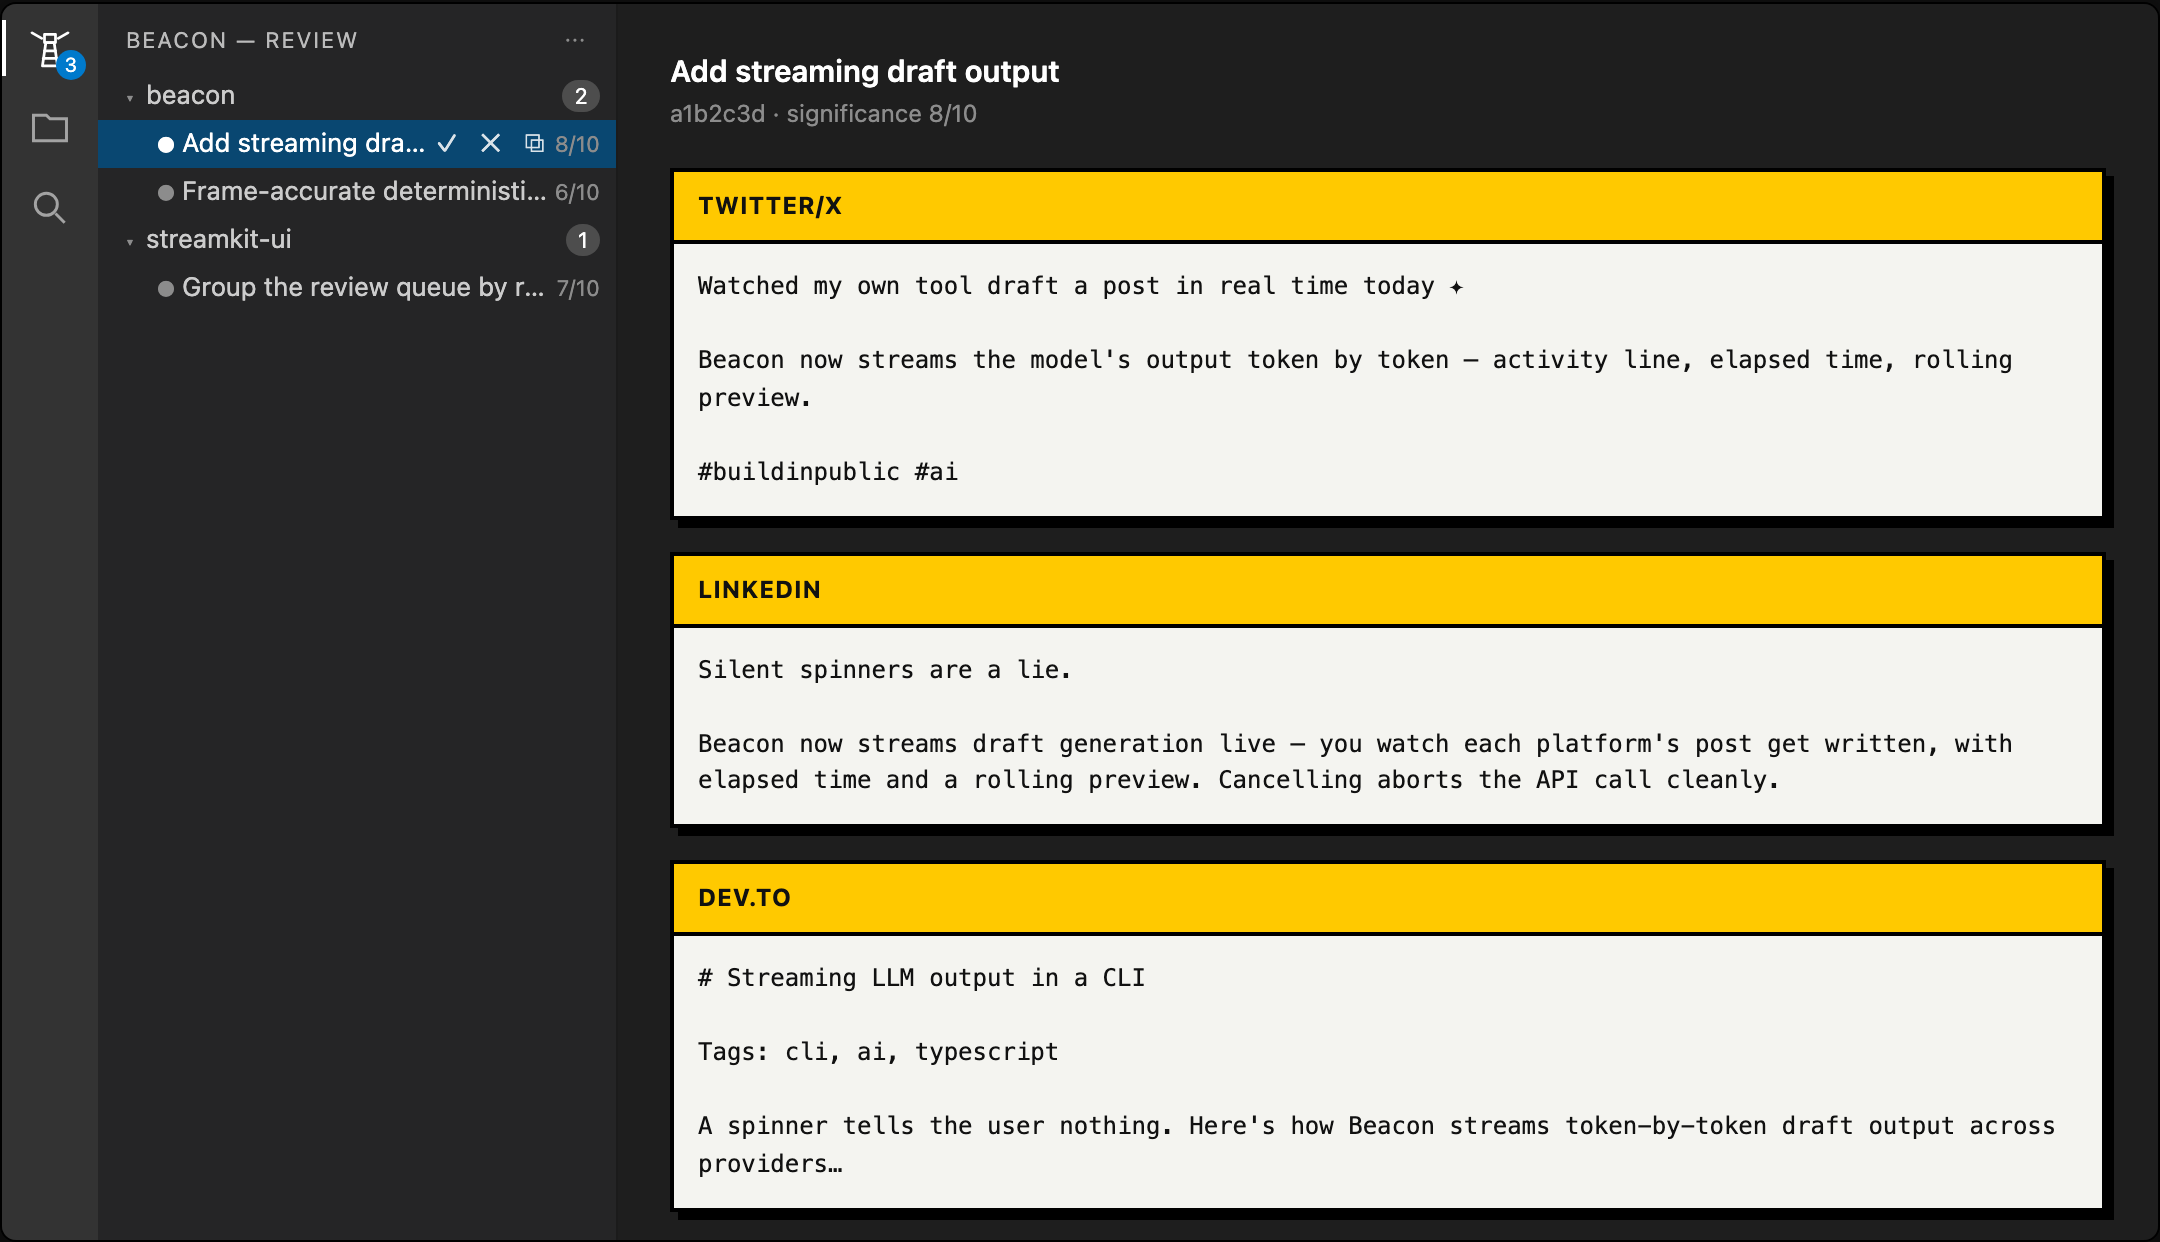Image resolution: width=2160 pixels, height=1242 pixels.
Task: Click 'A spinner tells the user nothing' paragraph
Action: pos(1376,1144)
